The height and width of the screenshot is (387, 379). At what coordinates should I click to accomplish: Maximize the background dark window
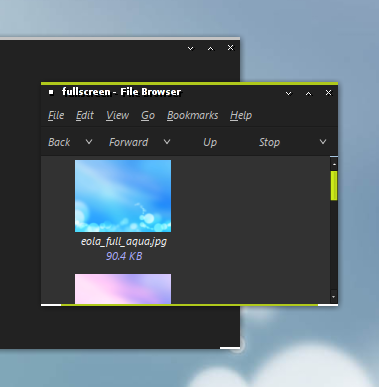[x=210, y=49]
